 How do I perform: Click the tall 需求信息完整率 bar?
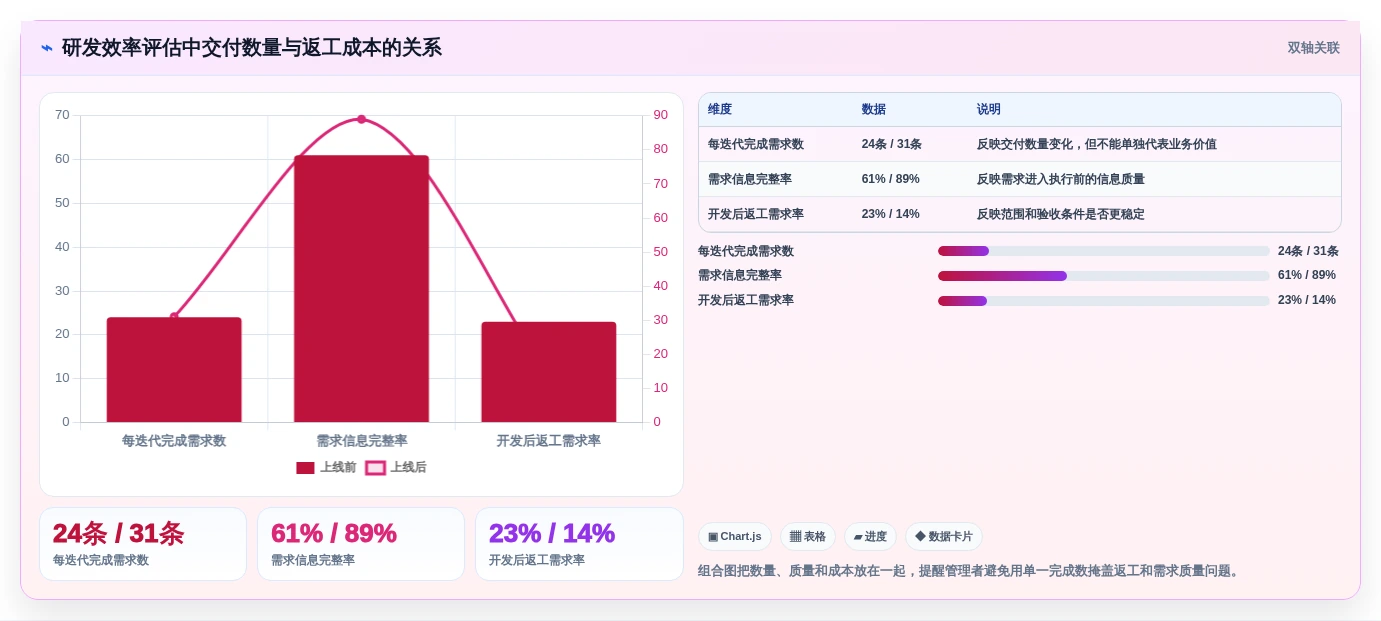361,289
